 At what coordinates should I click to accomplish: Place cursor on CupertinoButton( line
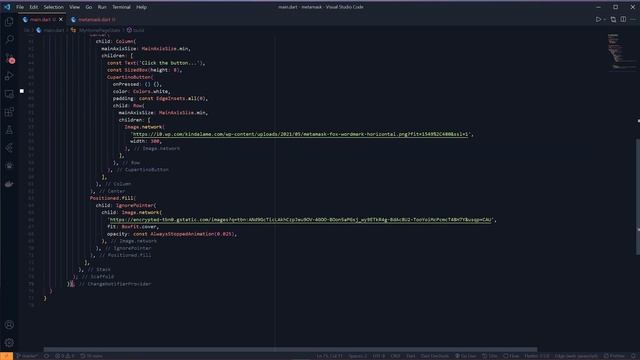(x=130, y=77)
